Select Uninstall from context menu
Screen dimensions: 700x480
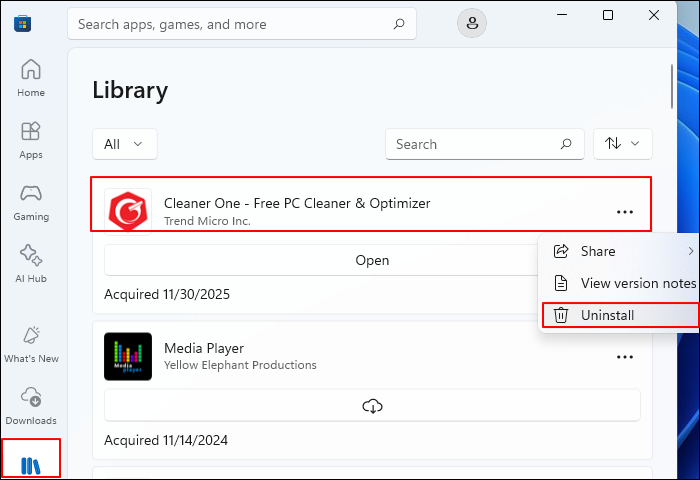pos(621,315)
